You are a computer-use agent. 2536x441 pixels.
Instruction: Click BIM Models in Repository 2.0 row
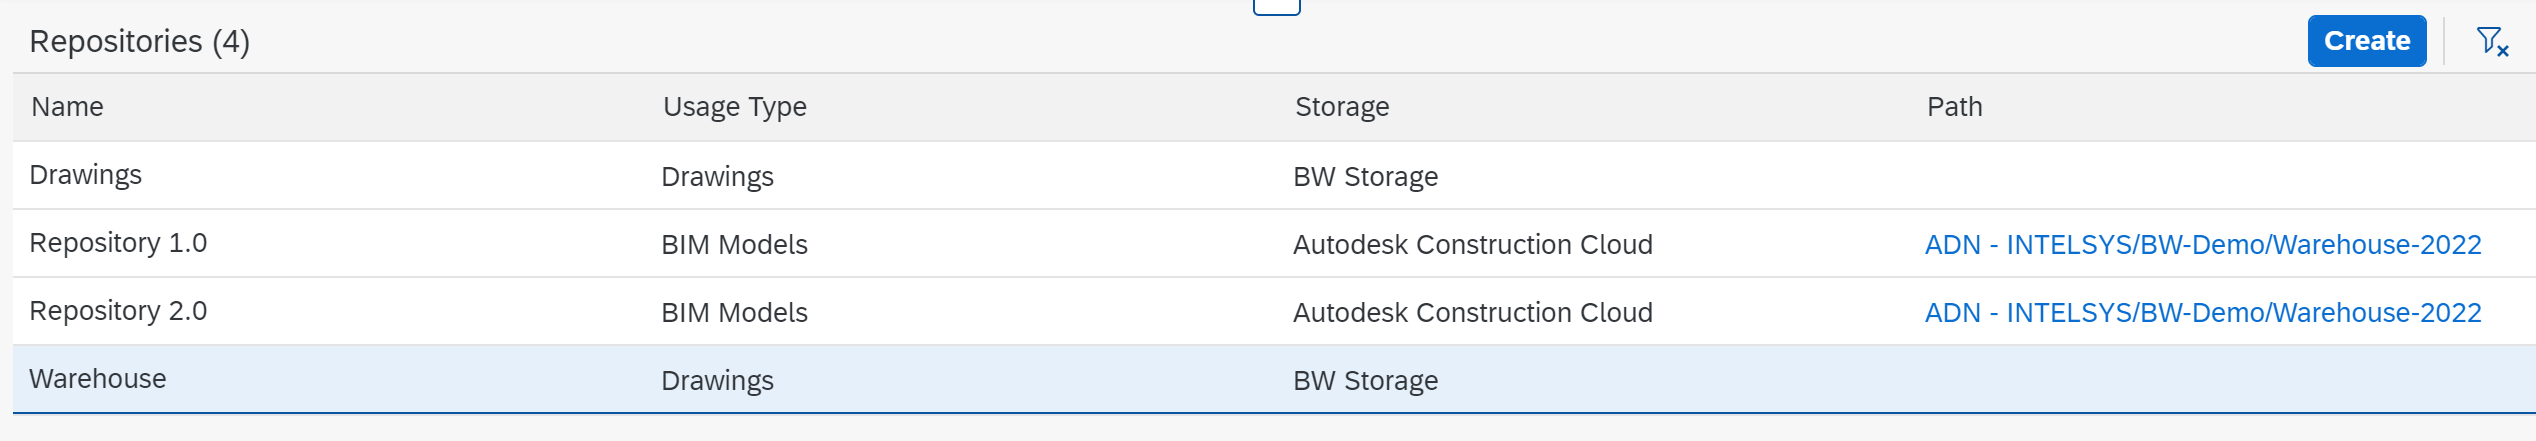tap(734, 313)
